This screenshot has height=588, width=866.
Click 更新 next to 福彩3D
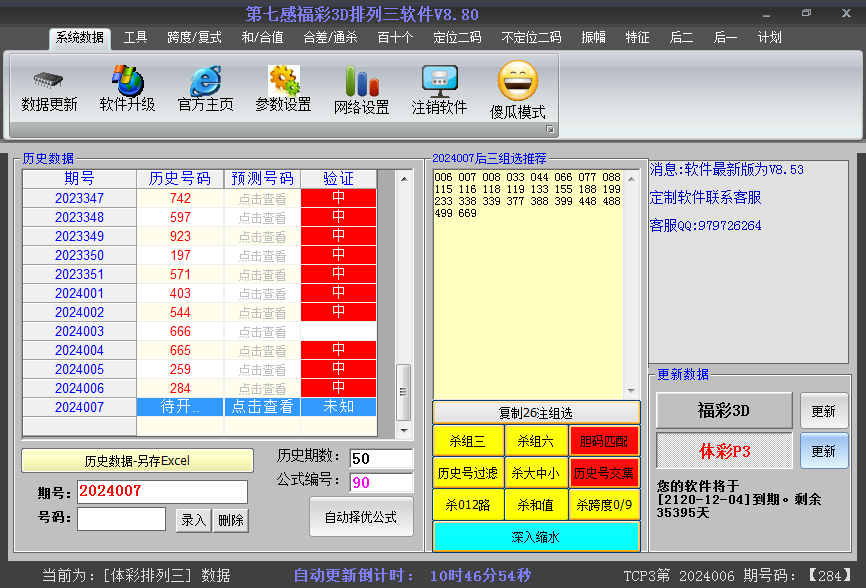(x=823, y=411)
